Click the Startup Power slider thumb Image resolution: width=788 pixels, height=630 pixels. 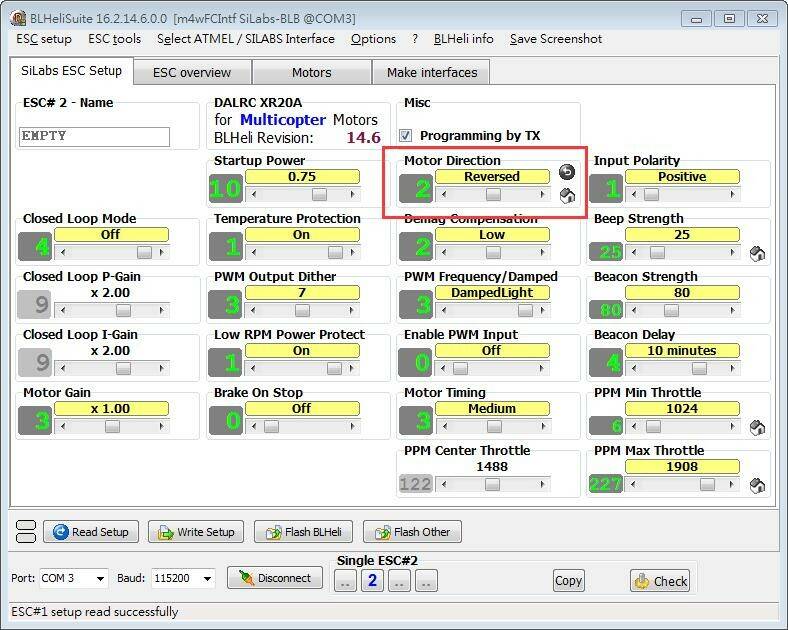point(319,194)
